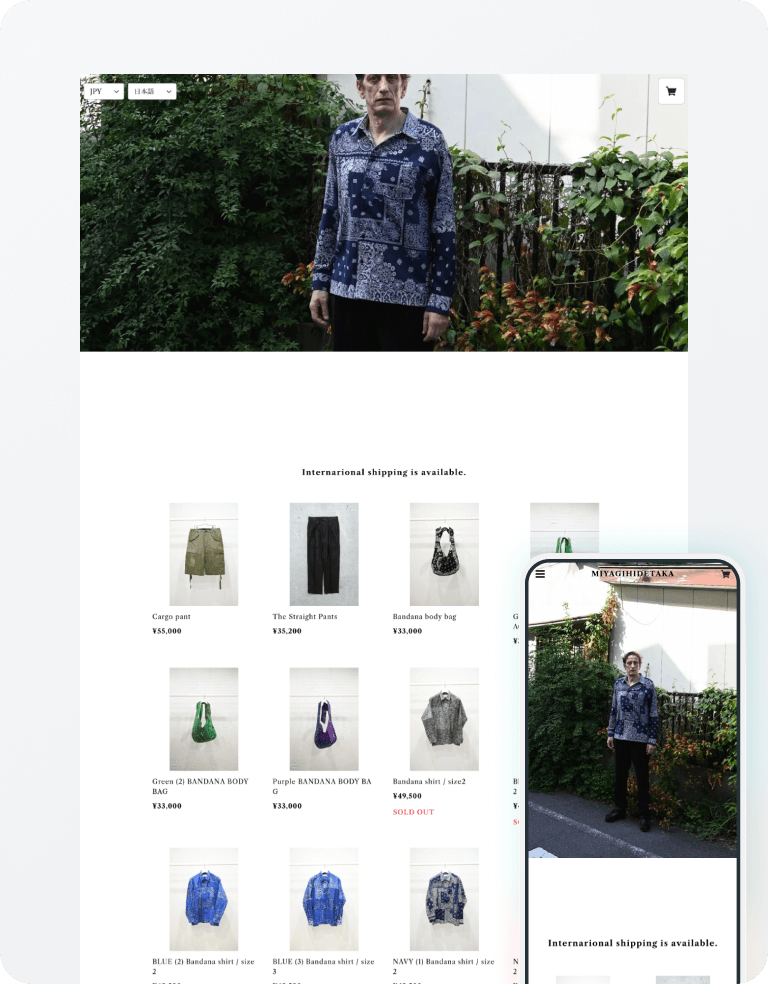
Task: Expand the 日本語 language dropdown
Action: pyautogui.click(x=152, y=92)
